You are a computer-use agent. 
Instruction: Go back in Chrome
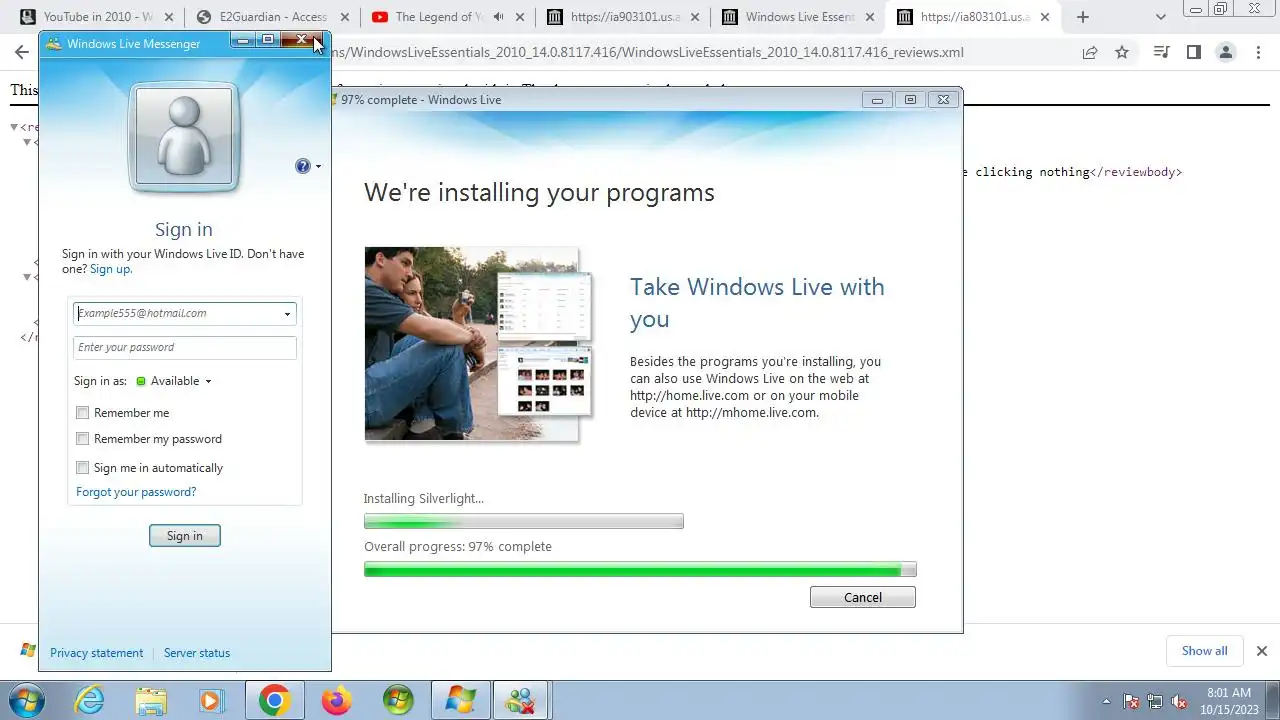[22, 52]
